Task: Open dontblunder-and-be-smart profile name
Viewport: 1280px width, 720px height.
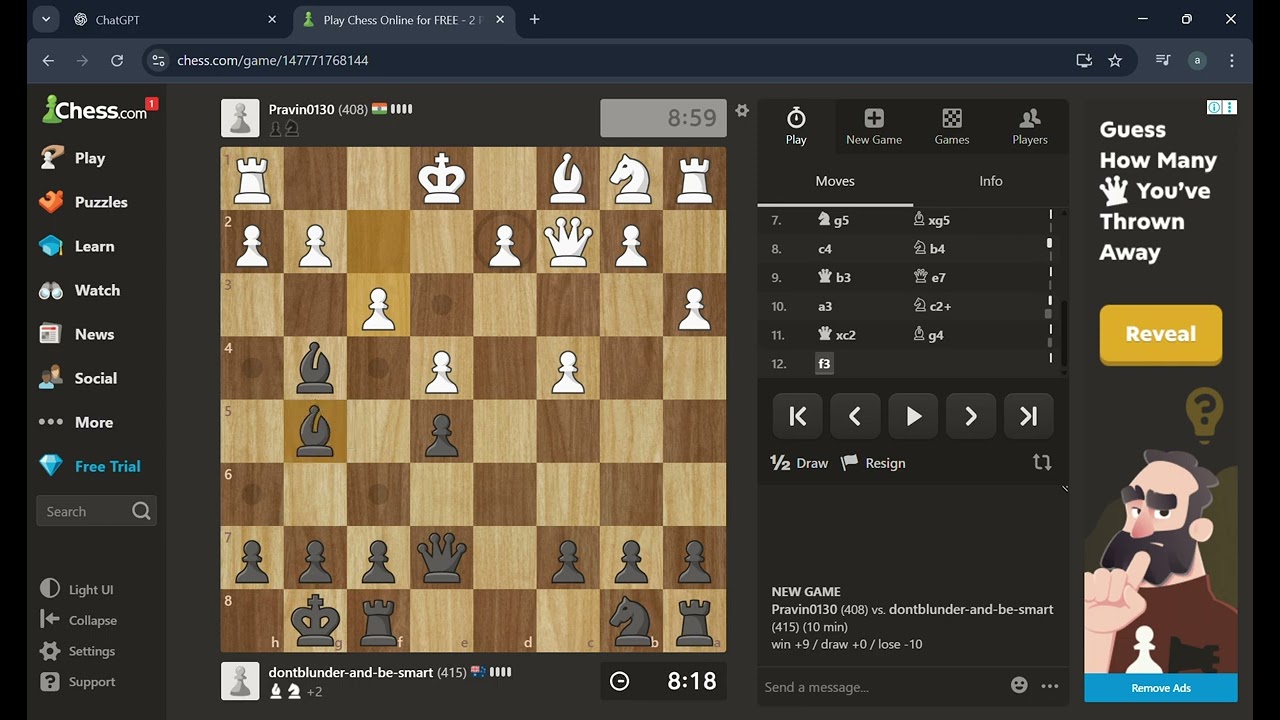Action: pyautogui.click(x=350, y=672)
